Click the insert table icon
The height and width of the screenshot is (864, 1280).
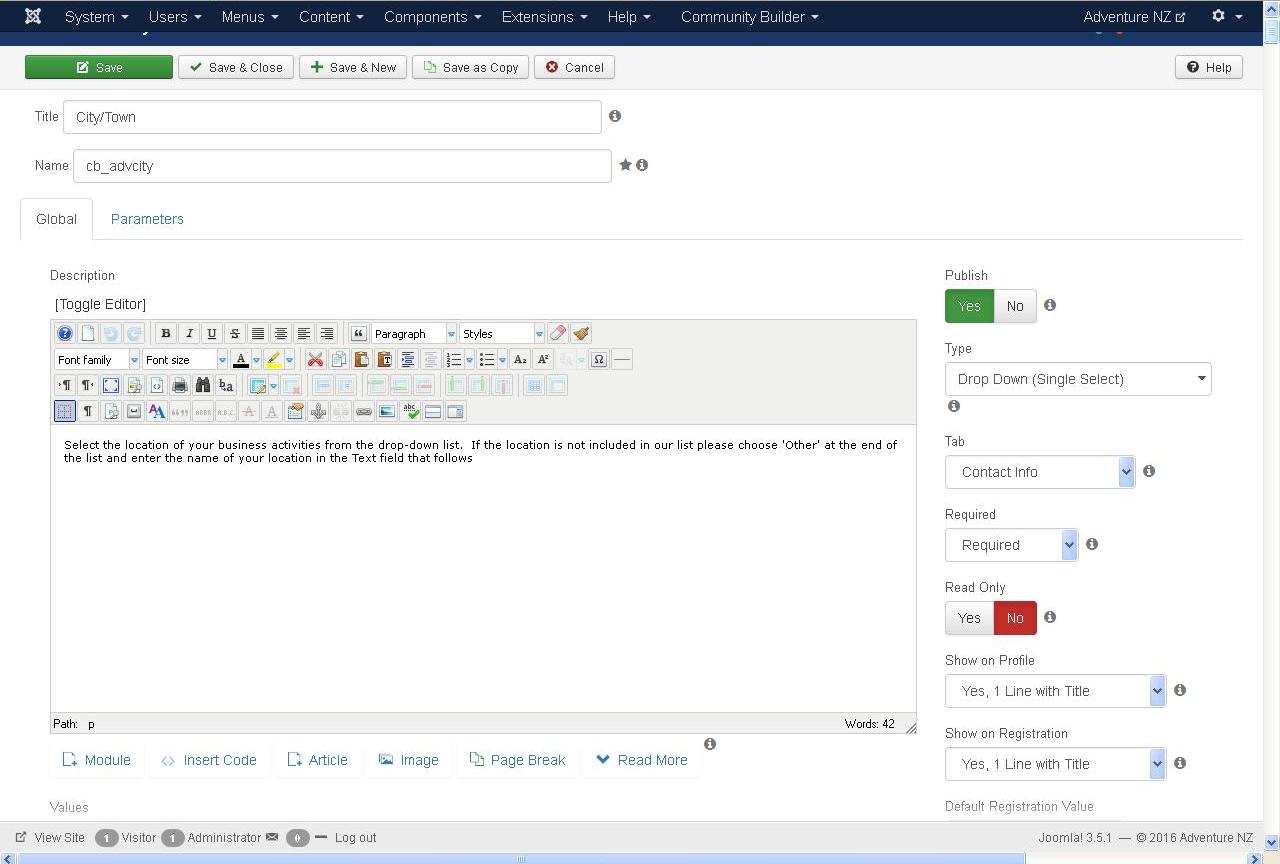pos(258,385)
